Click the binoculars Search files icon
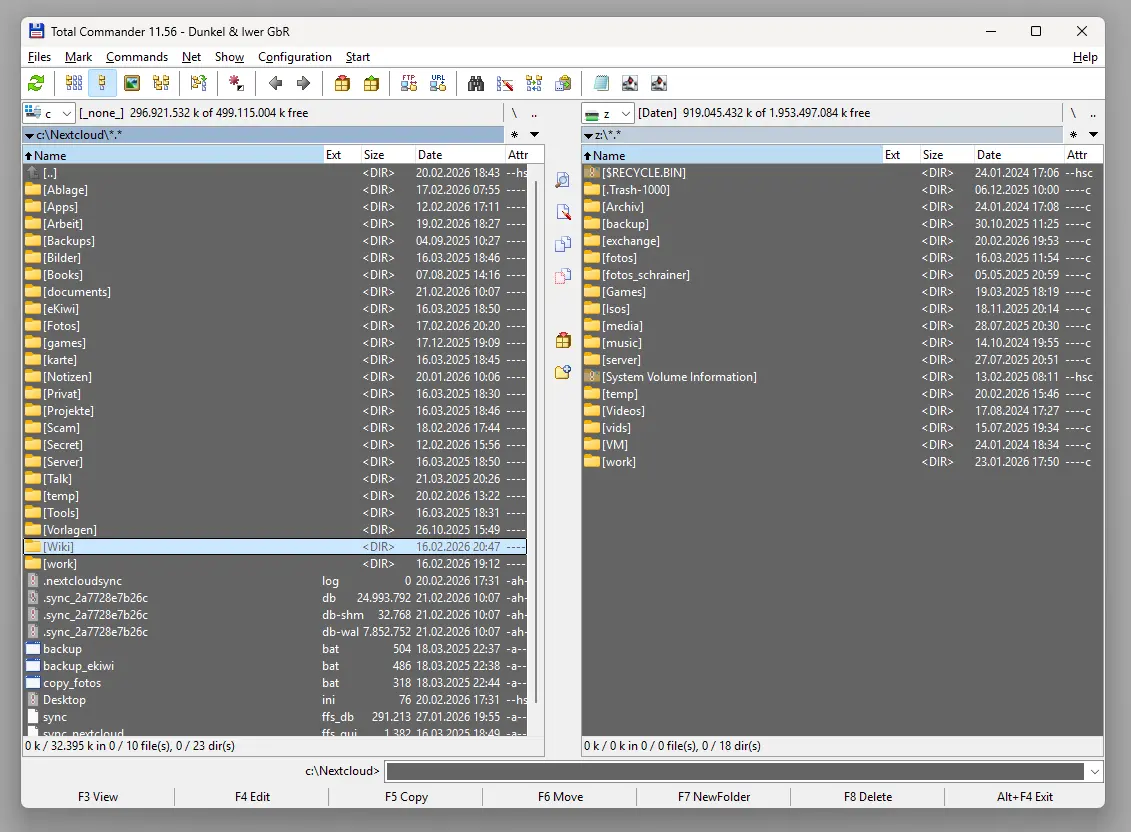This screenshot has width=1131, height=832. [x=476, y=84]
